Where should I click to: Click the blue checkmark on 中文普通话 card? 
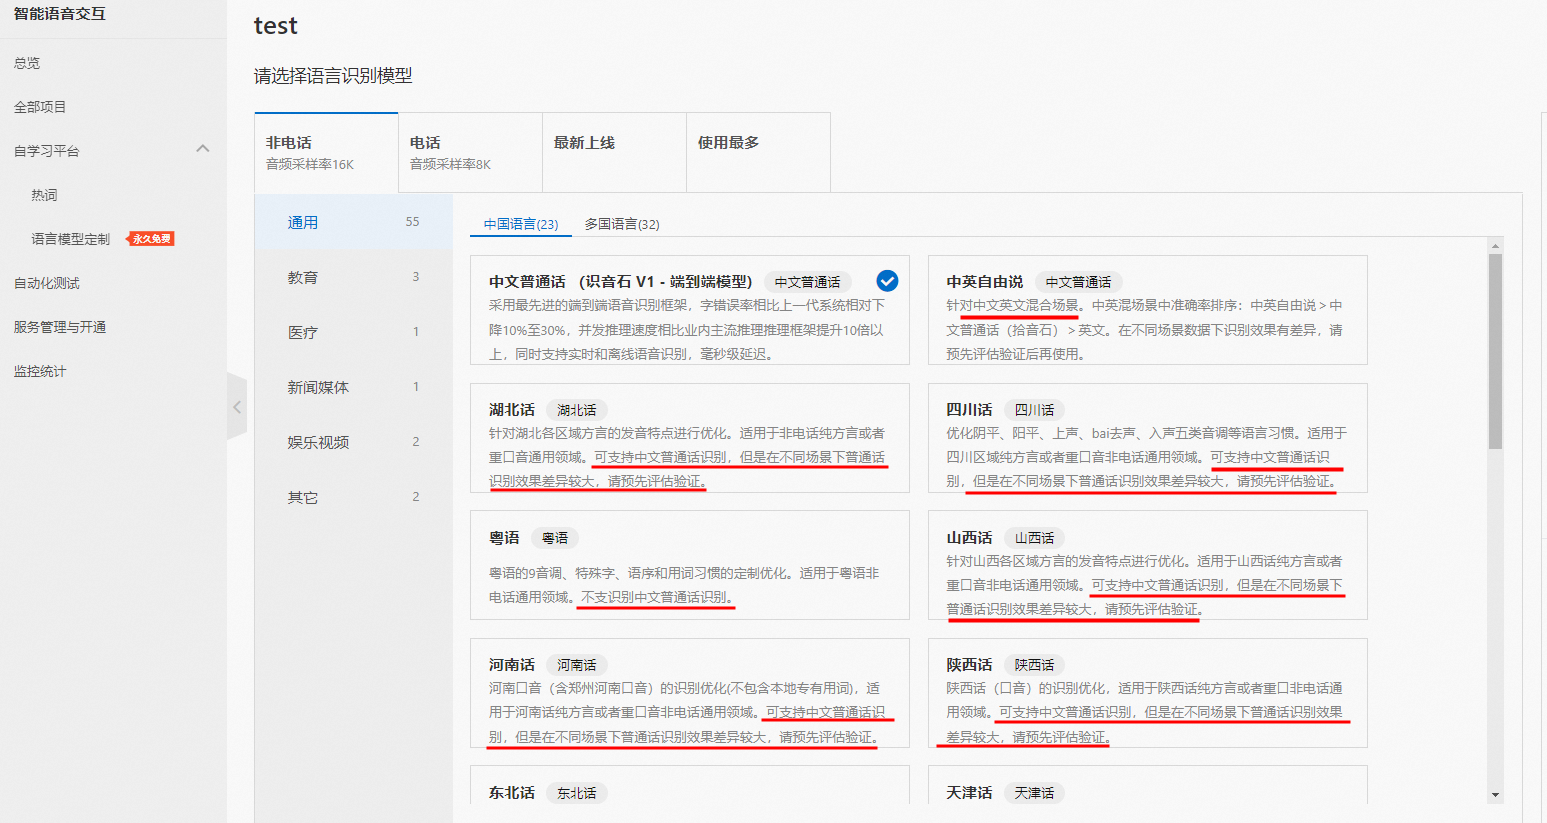tap(887, 281)
